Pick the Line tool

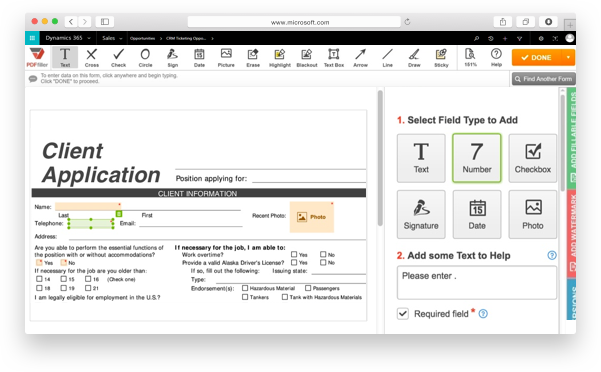[388, 57]
